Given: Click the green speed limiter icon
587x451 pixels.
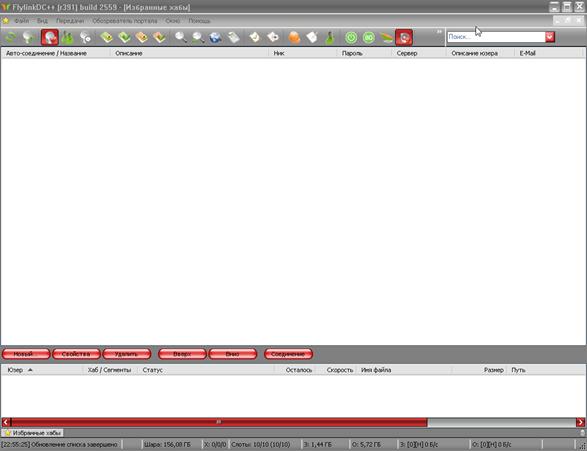Looking at the screenshot, I should 369,37.
